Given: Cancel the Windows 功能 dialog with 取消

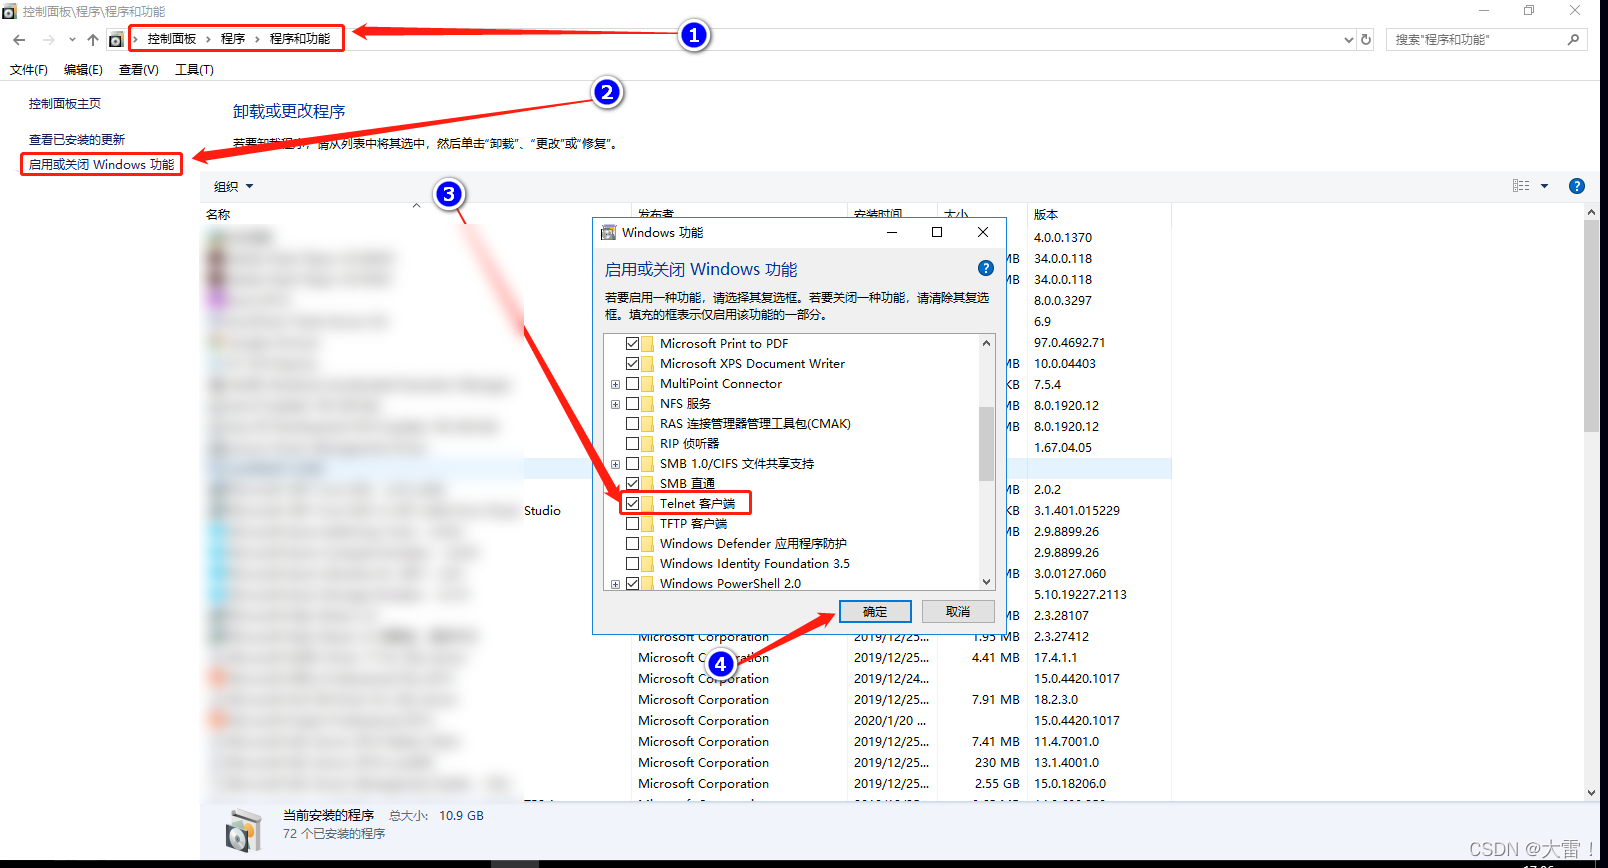Looking at the screenshot, I should 958,611.
